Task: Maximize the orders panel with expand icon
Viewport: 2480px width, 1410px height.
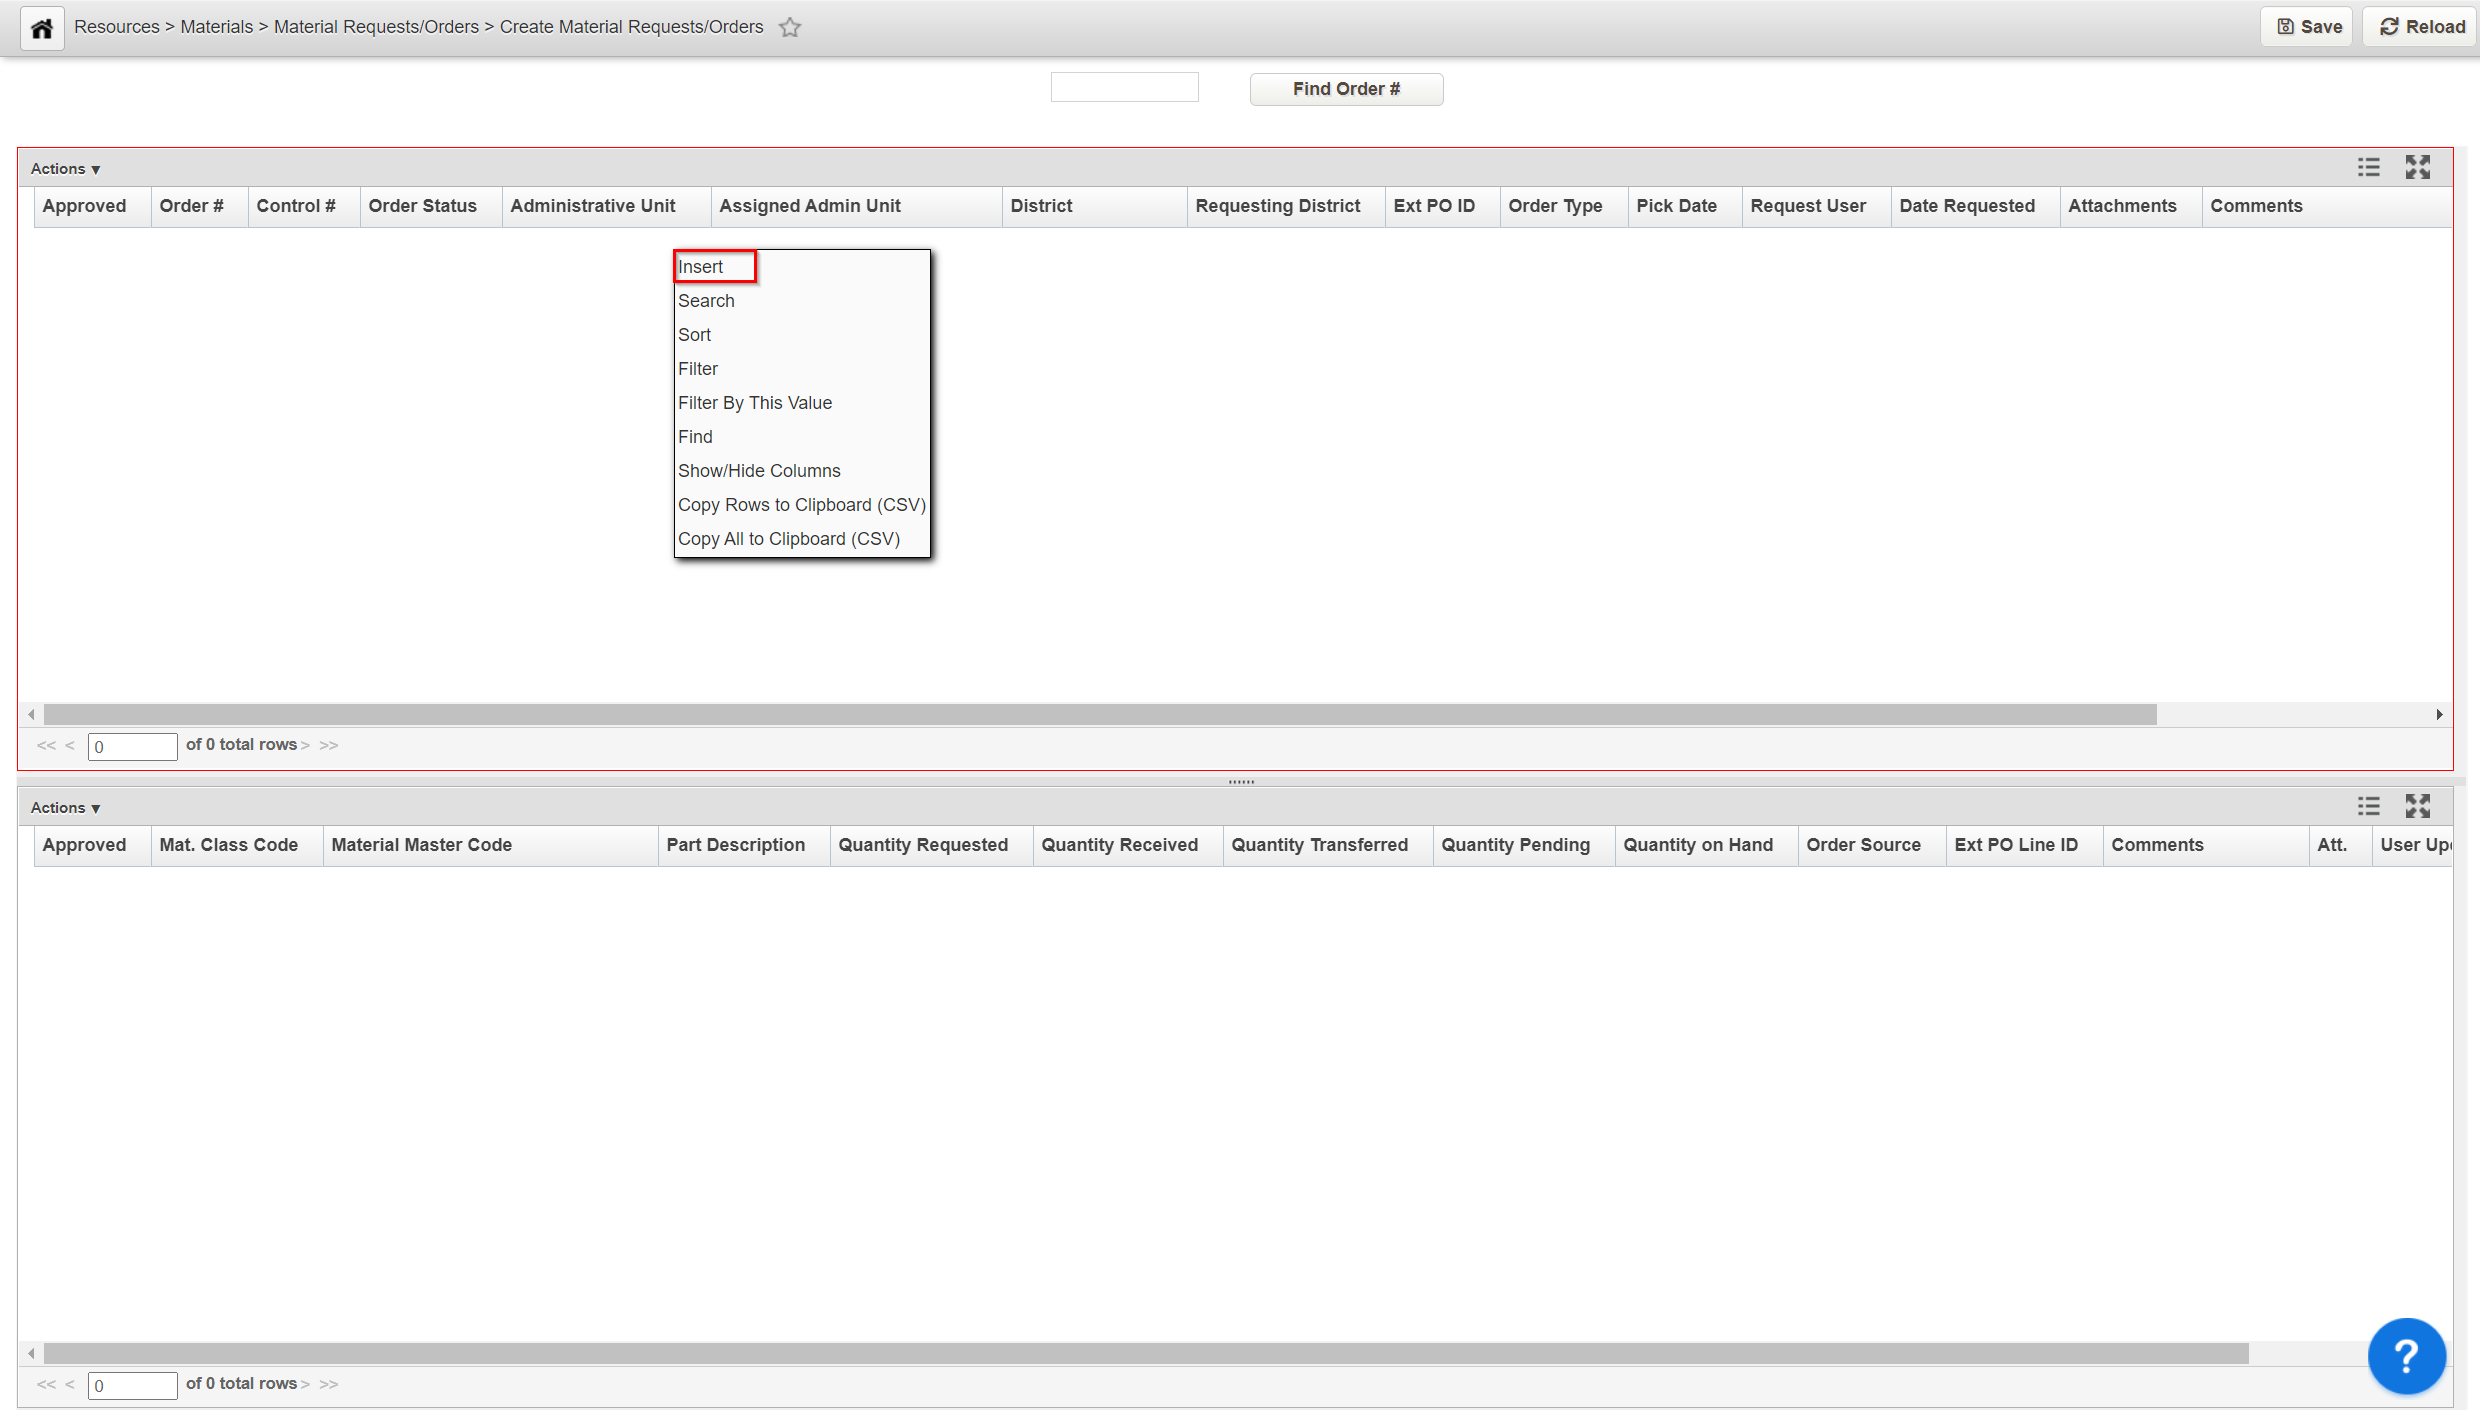Action: (2417, 167)
